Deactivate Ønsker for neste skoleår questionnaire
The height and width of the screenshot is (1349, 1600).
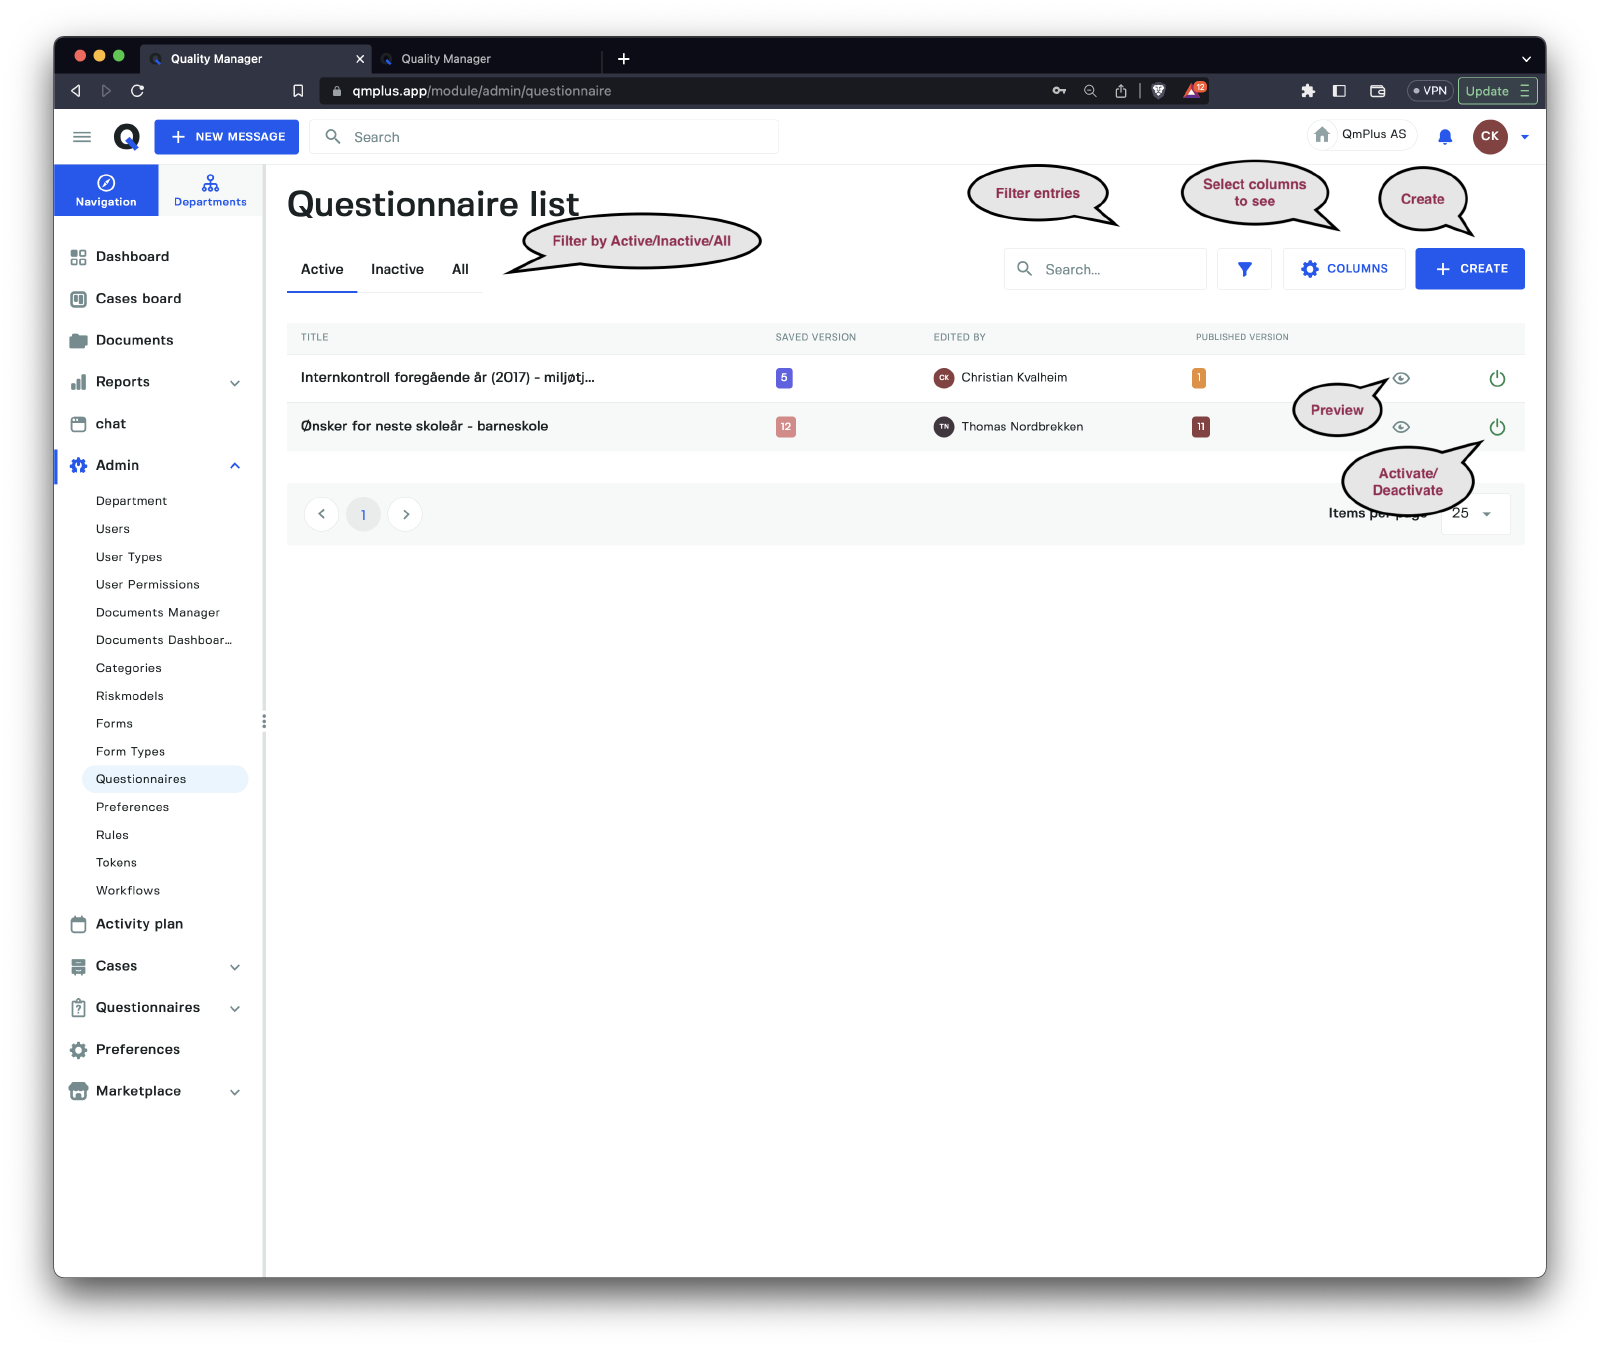[x=1496, y=427]
